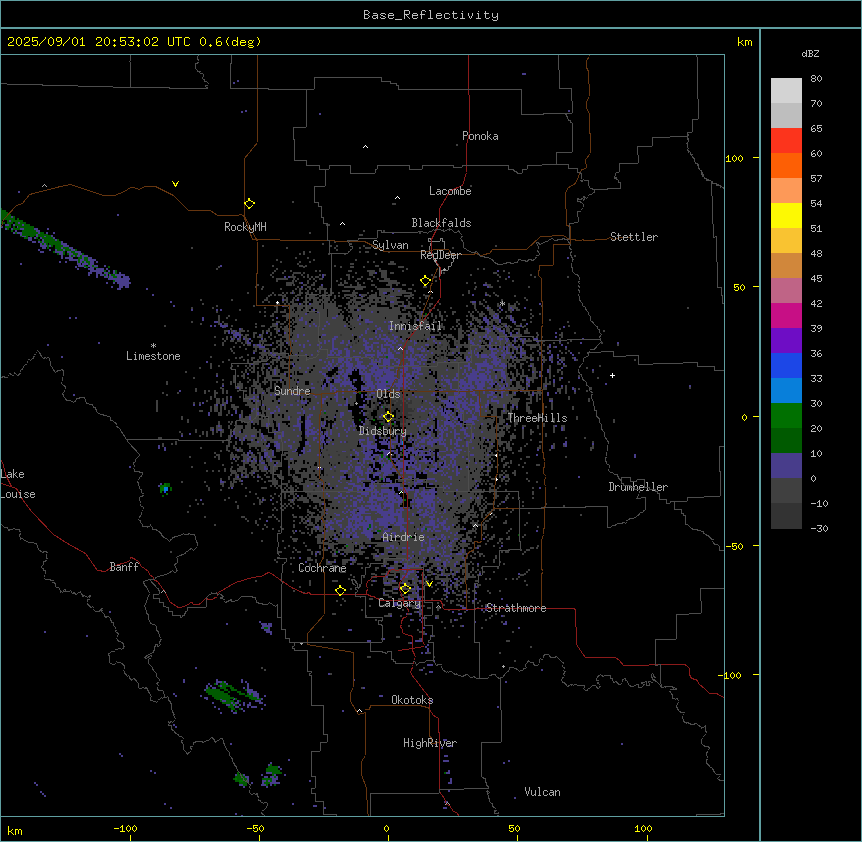Click the Didsbury town label
The width and height of the screenshot is (862, 842).
(x=383, y=431)
